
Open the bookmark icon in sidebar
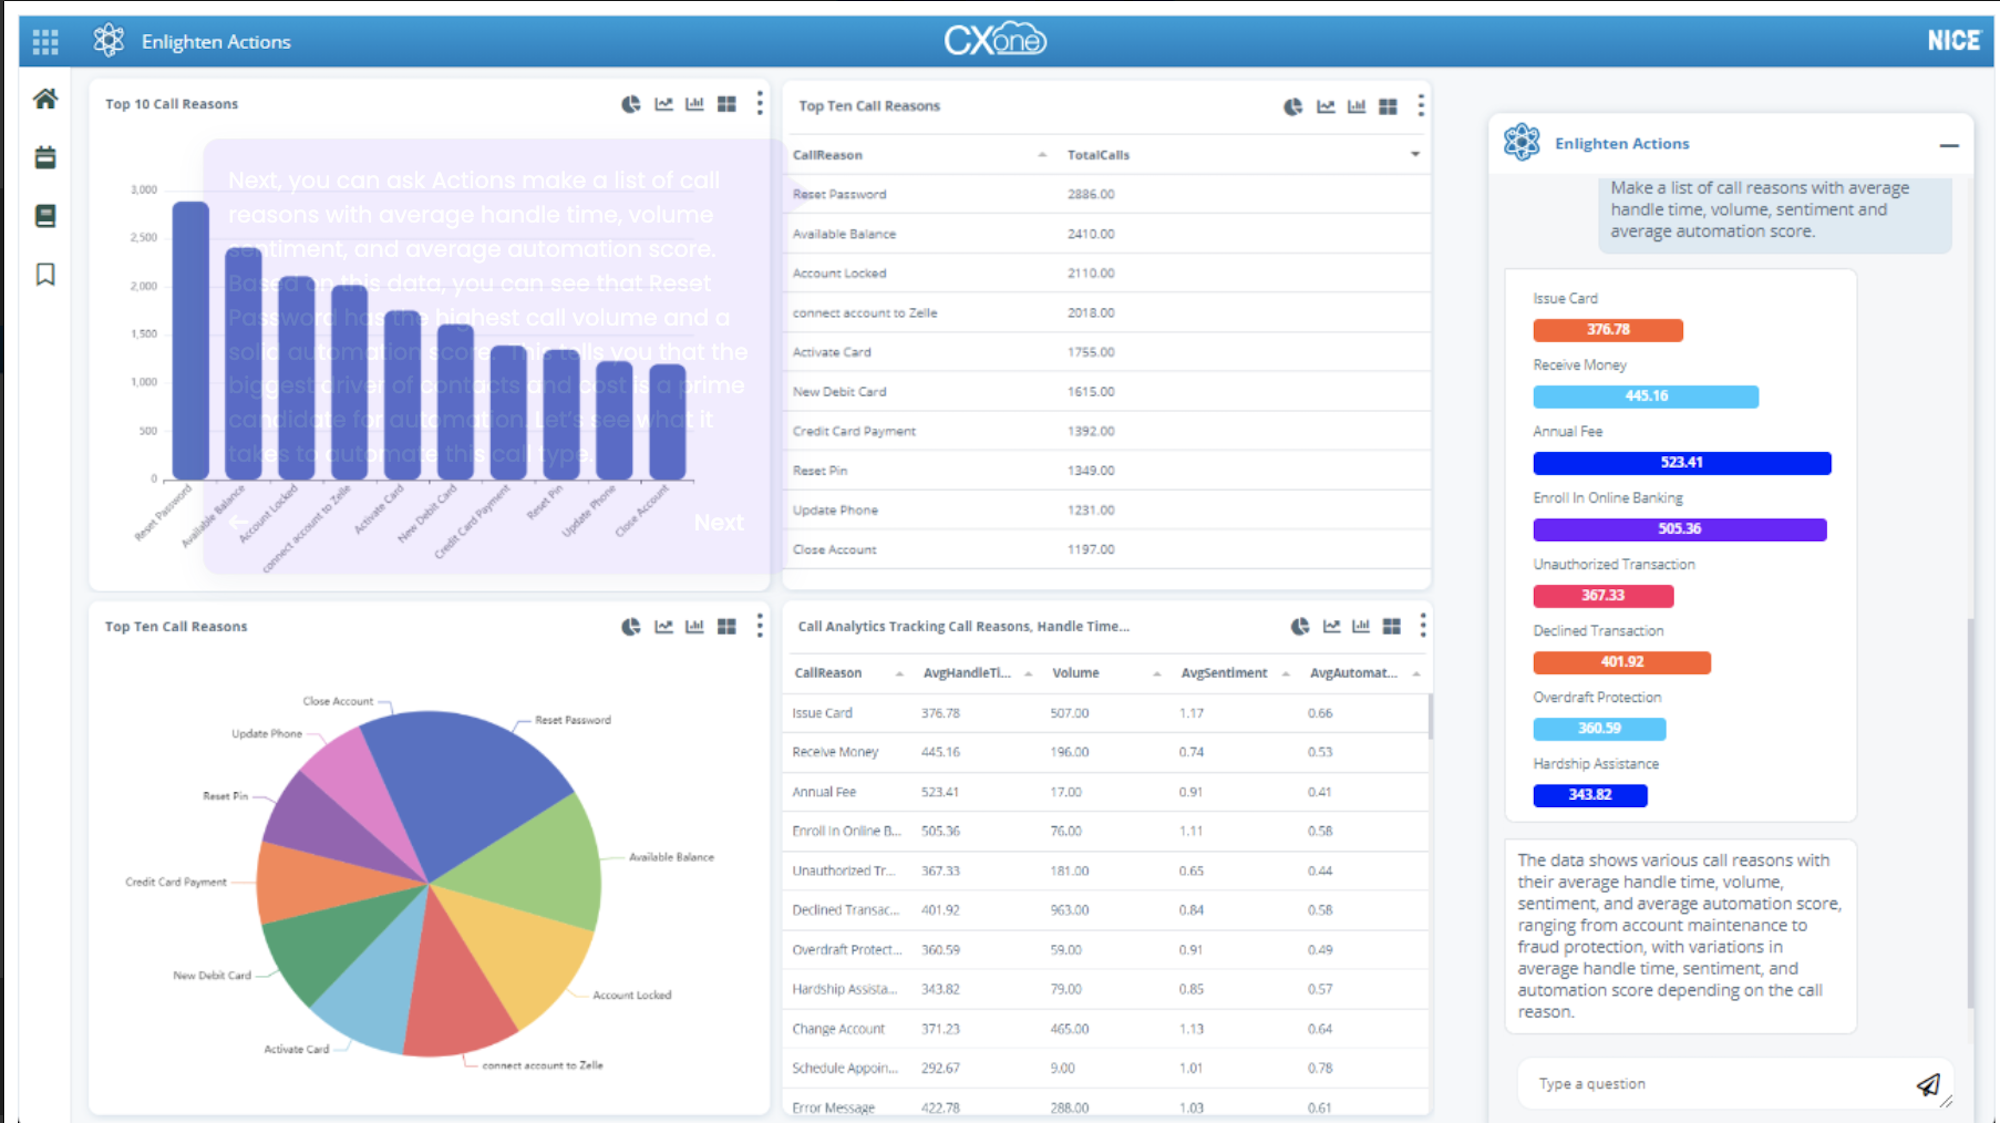(45, 274)
